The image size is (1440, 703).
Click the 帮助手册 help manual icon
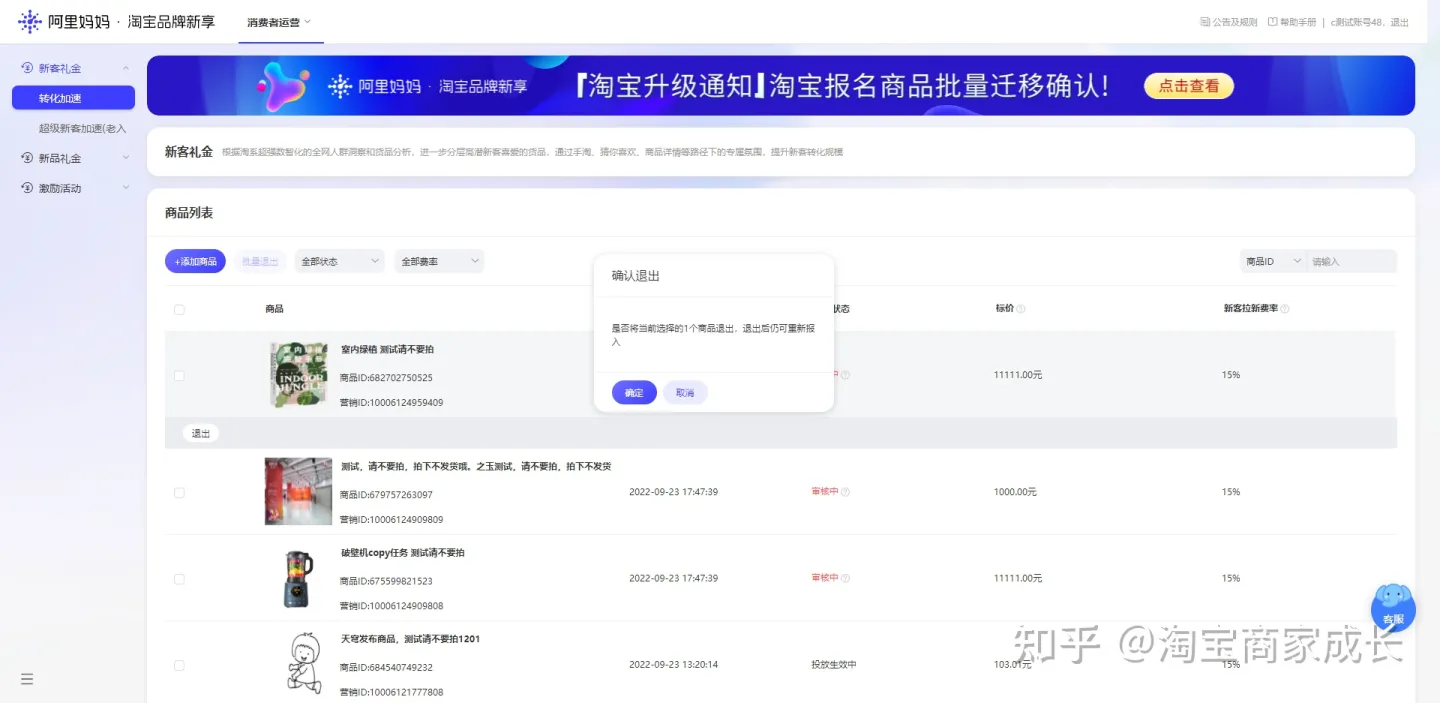pyautogui.click(x=1272, y=22)
